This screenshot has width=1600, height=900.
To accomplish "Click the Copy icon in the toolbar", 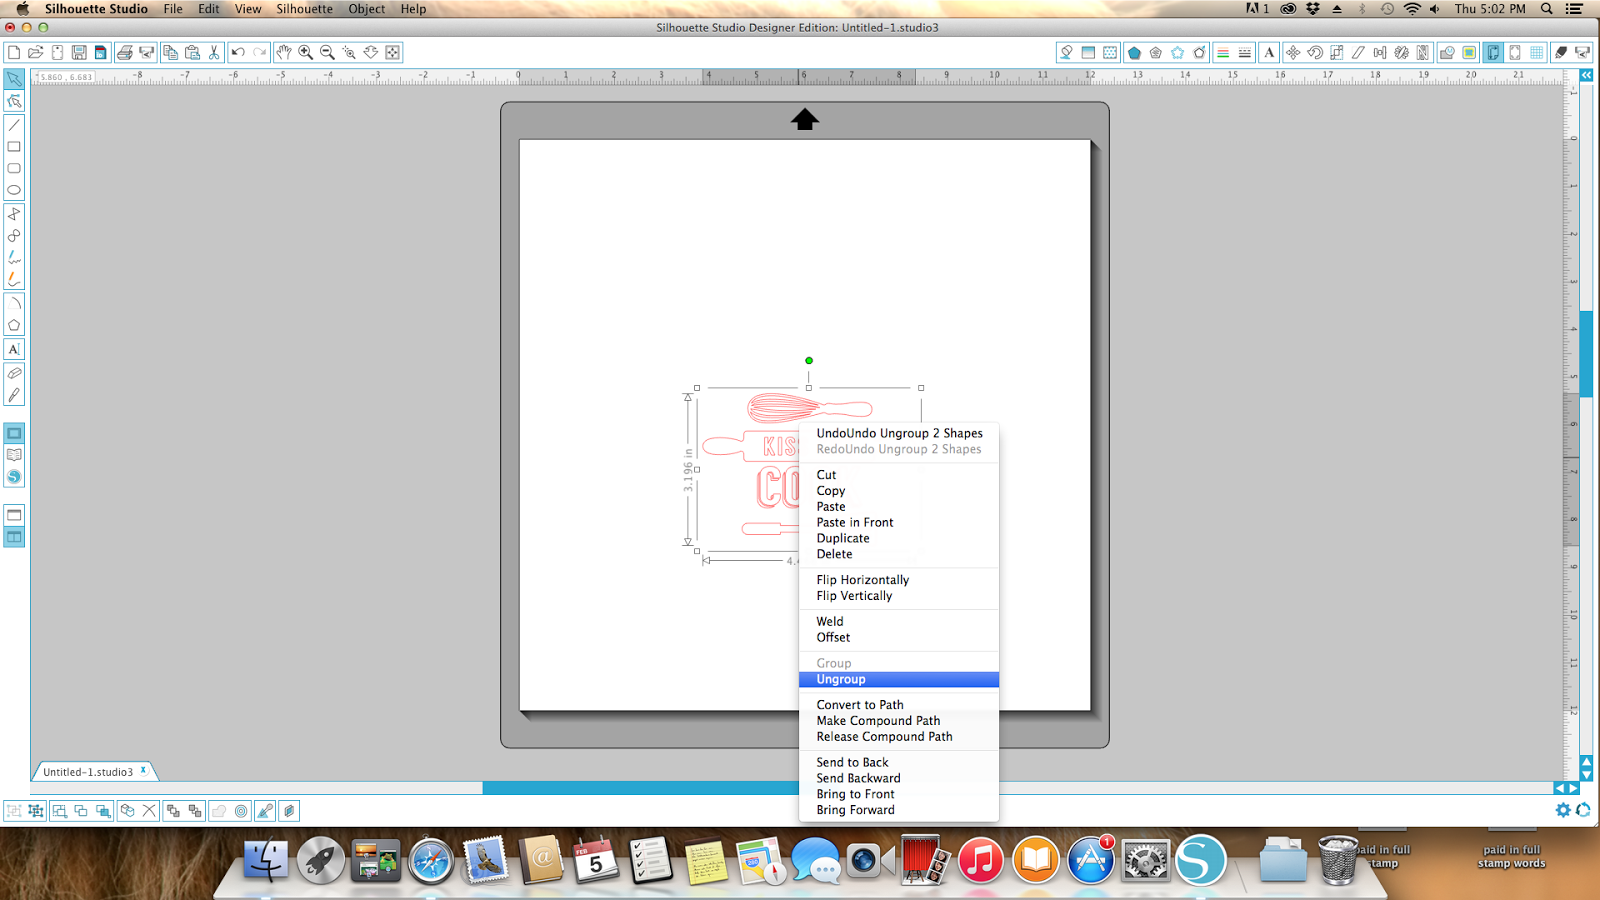I will [170, 52].
